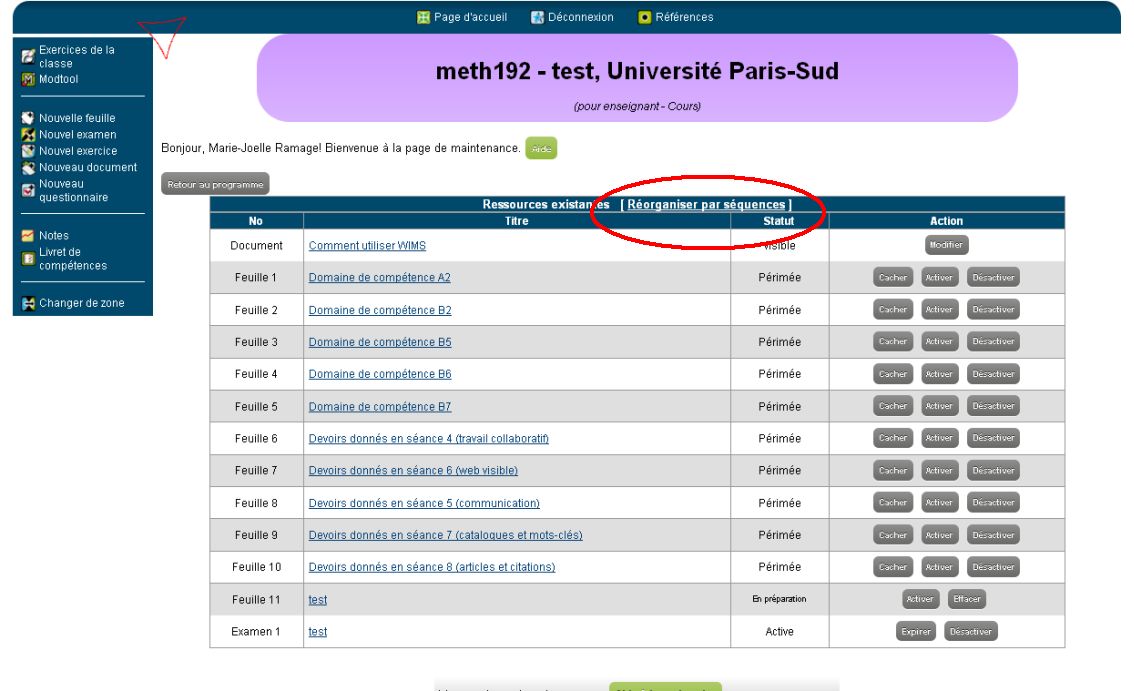Click the Nouvel examen icon
The width and height of the screenshot is (1134, 691).
click(x=28, y=135)
